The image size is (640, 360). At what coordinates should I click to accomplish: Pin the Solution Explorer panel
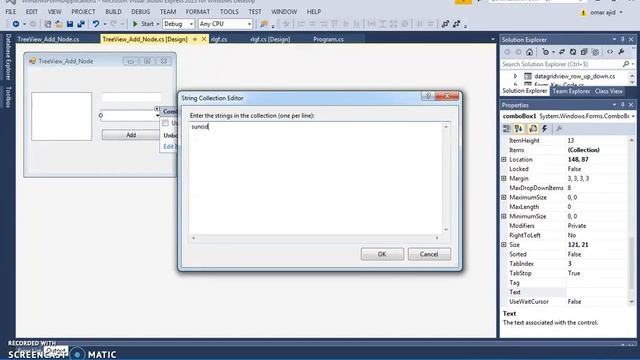pos(622,40)
